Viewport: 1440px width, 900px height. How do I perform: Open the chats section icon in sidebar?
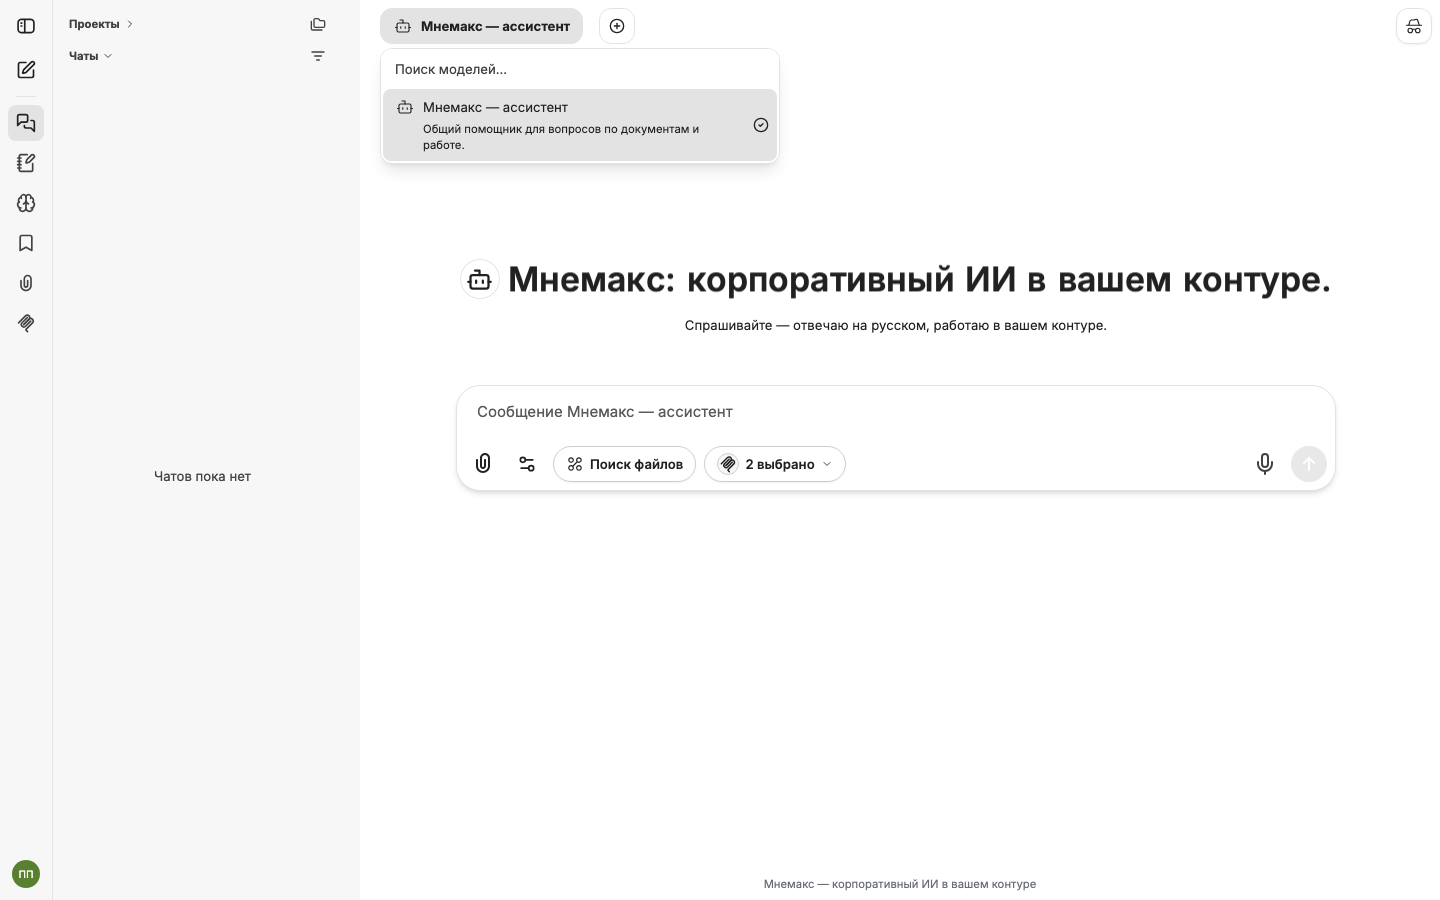[x=26, y=123]
